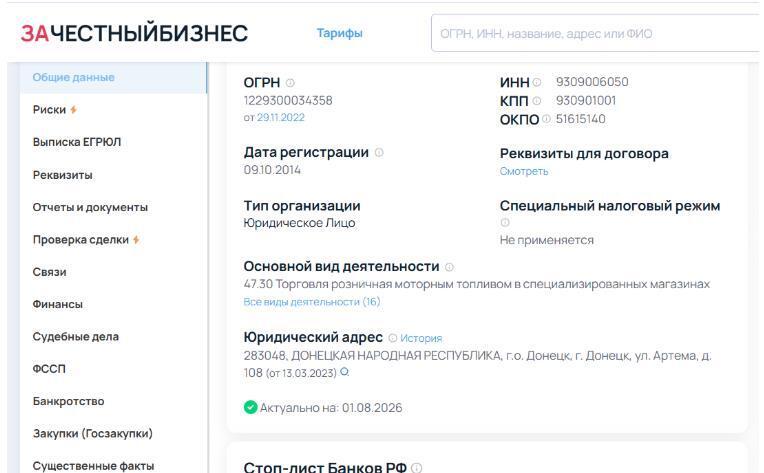
Task: Click the info icon beside ИНН
Action: click(x=537, y=82)
